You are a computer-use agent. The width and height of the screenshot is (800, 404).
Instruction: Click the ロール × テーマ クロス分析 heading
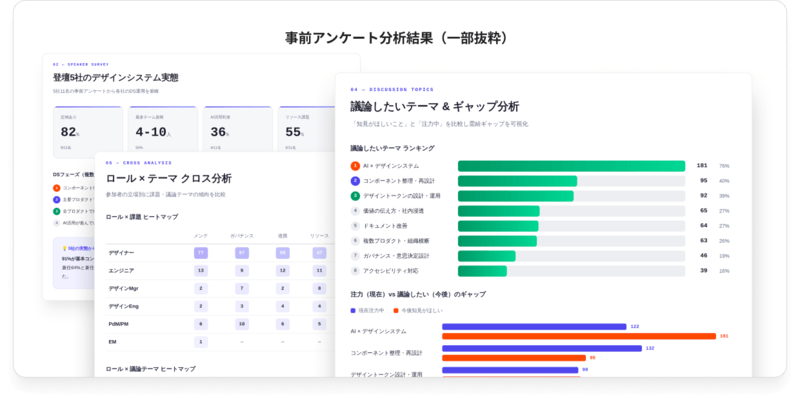pos(169,179)
